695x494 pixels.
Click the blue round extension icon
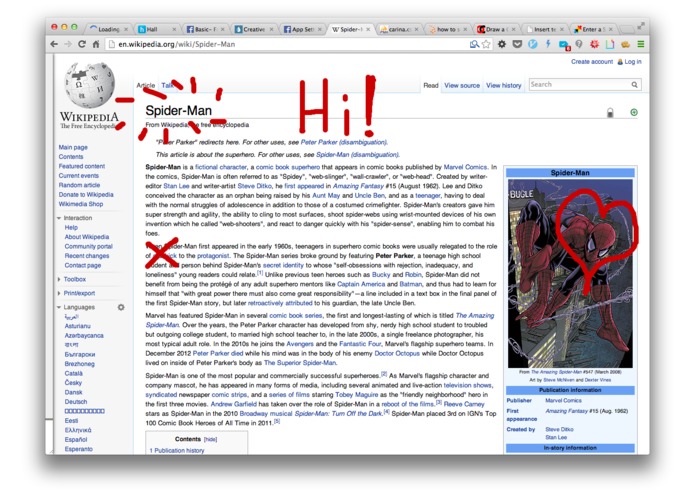[x=533, y=44]
